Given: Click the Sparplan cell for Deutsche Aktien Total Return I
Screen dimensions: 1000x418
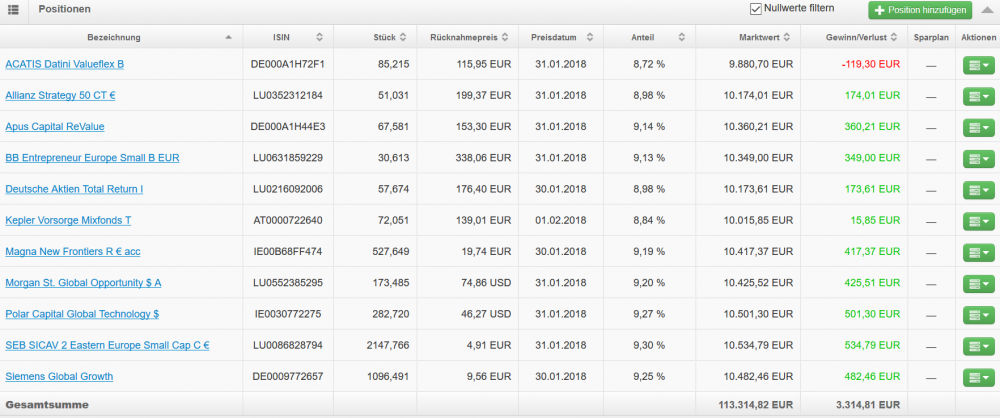Looking at the screenshot, I should 931,189.
